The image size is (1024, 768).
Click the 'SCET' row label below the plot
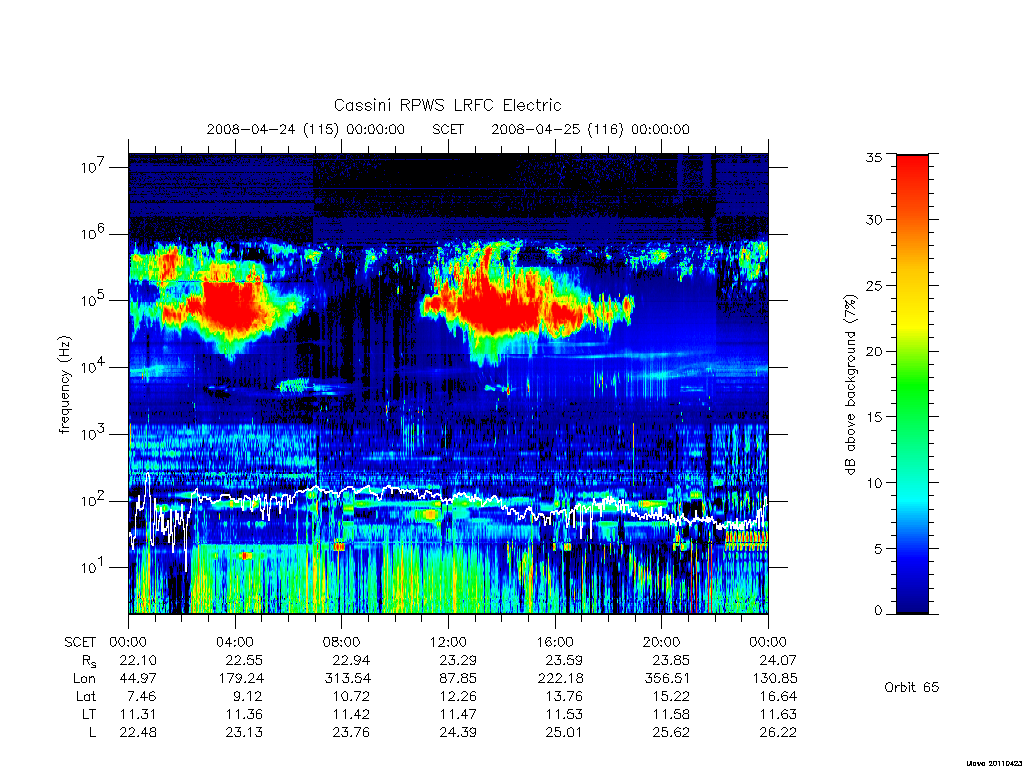pyautogui.click(x=80, y=642)
